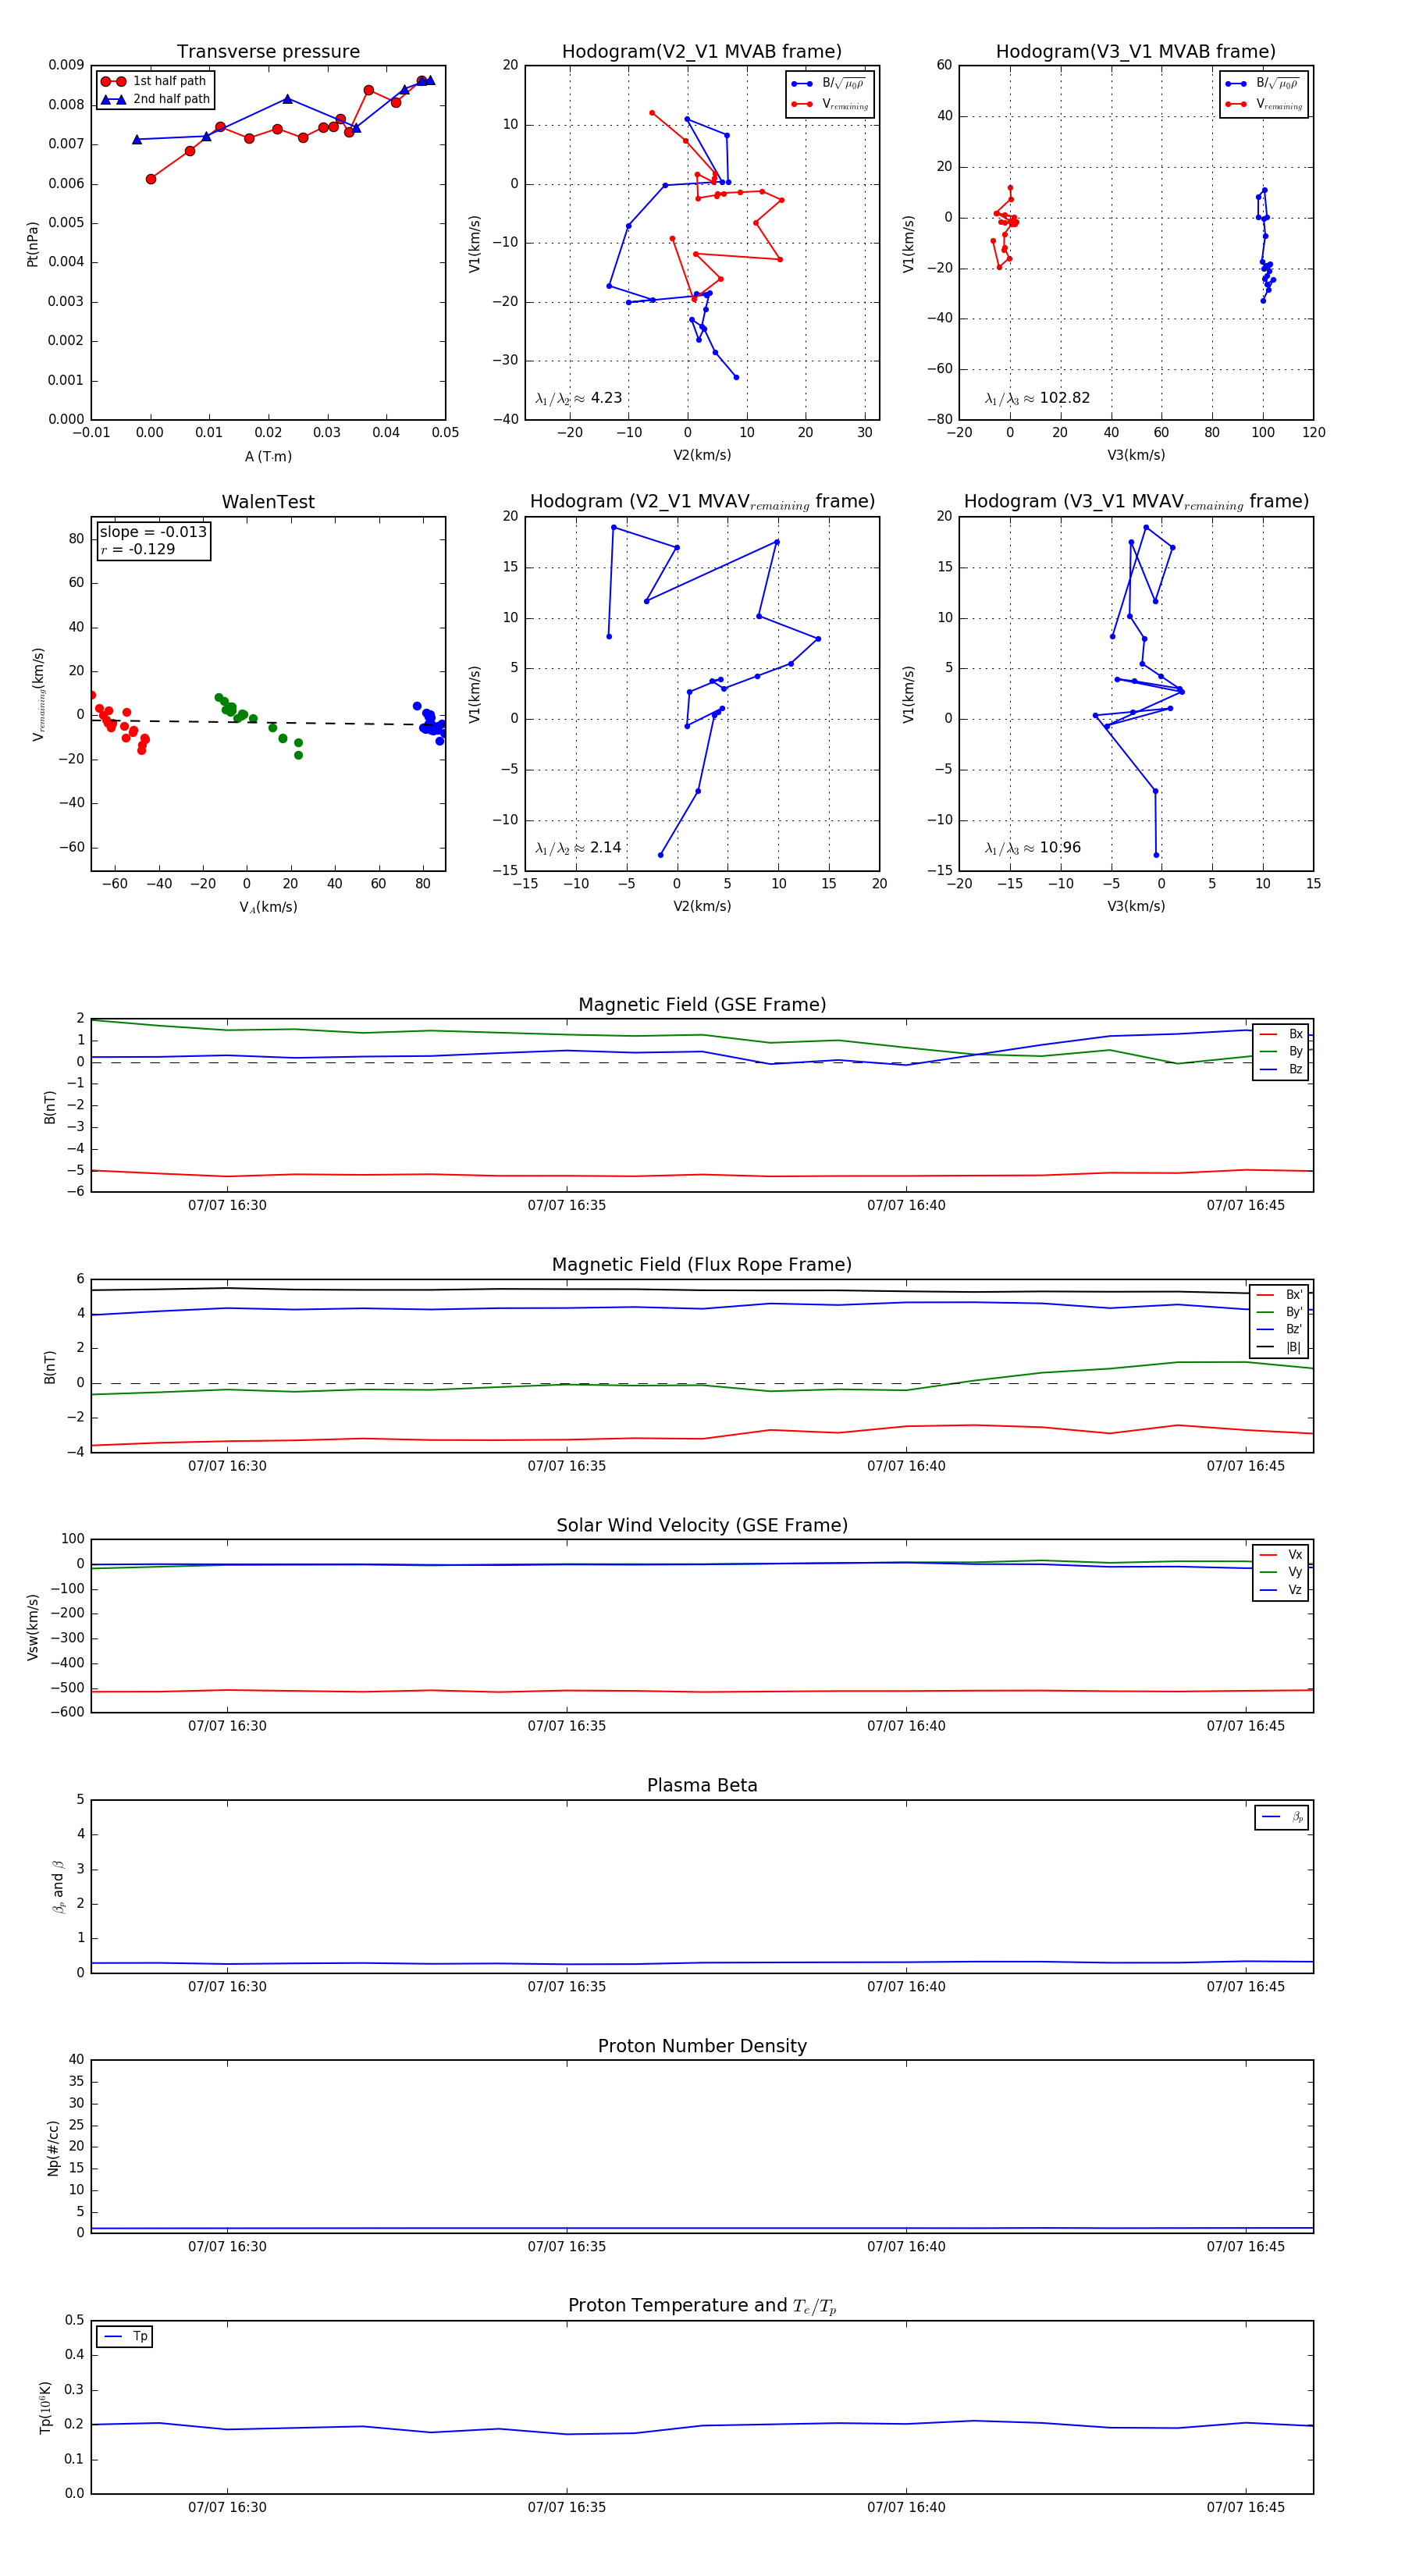This screenshot has width=1405, height=2576.
Task: Click "07/07 16:35" tick under Plasma Beta panel
Action: click(x=567, y=1987)
